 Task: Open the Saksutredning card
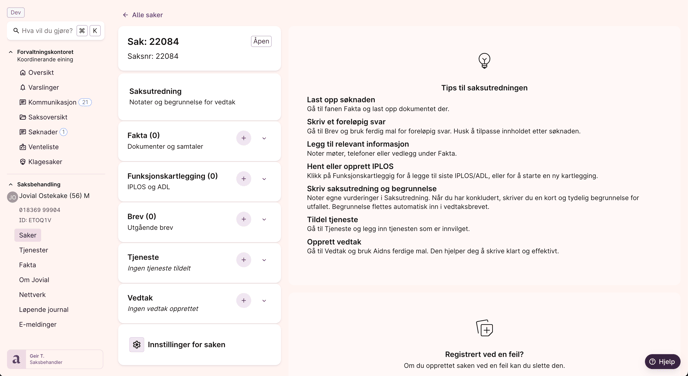tap(199, 97)
